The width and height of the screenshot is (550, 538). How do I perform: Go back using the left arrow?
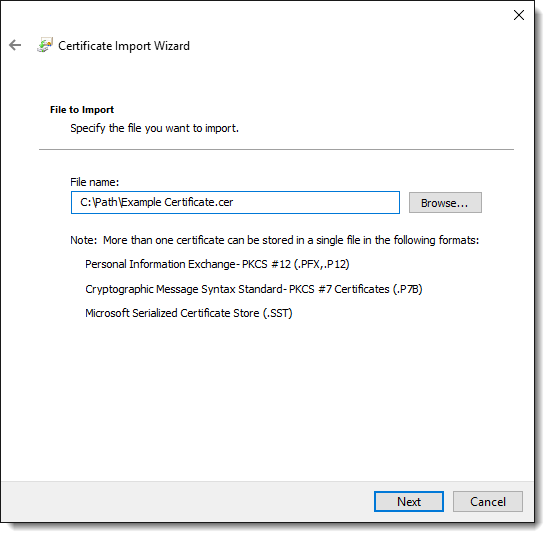pos(15,45)
